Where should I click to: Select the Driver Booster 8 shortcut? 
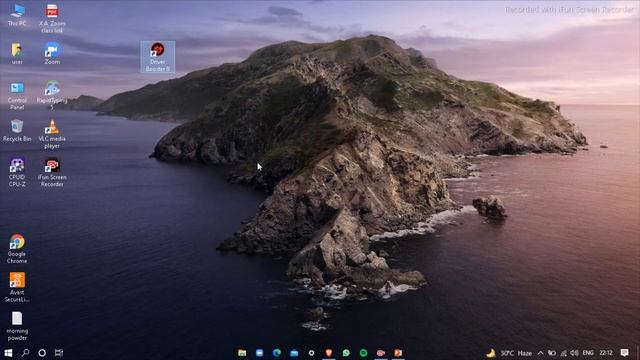(158, 57)
